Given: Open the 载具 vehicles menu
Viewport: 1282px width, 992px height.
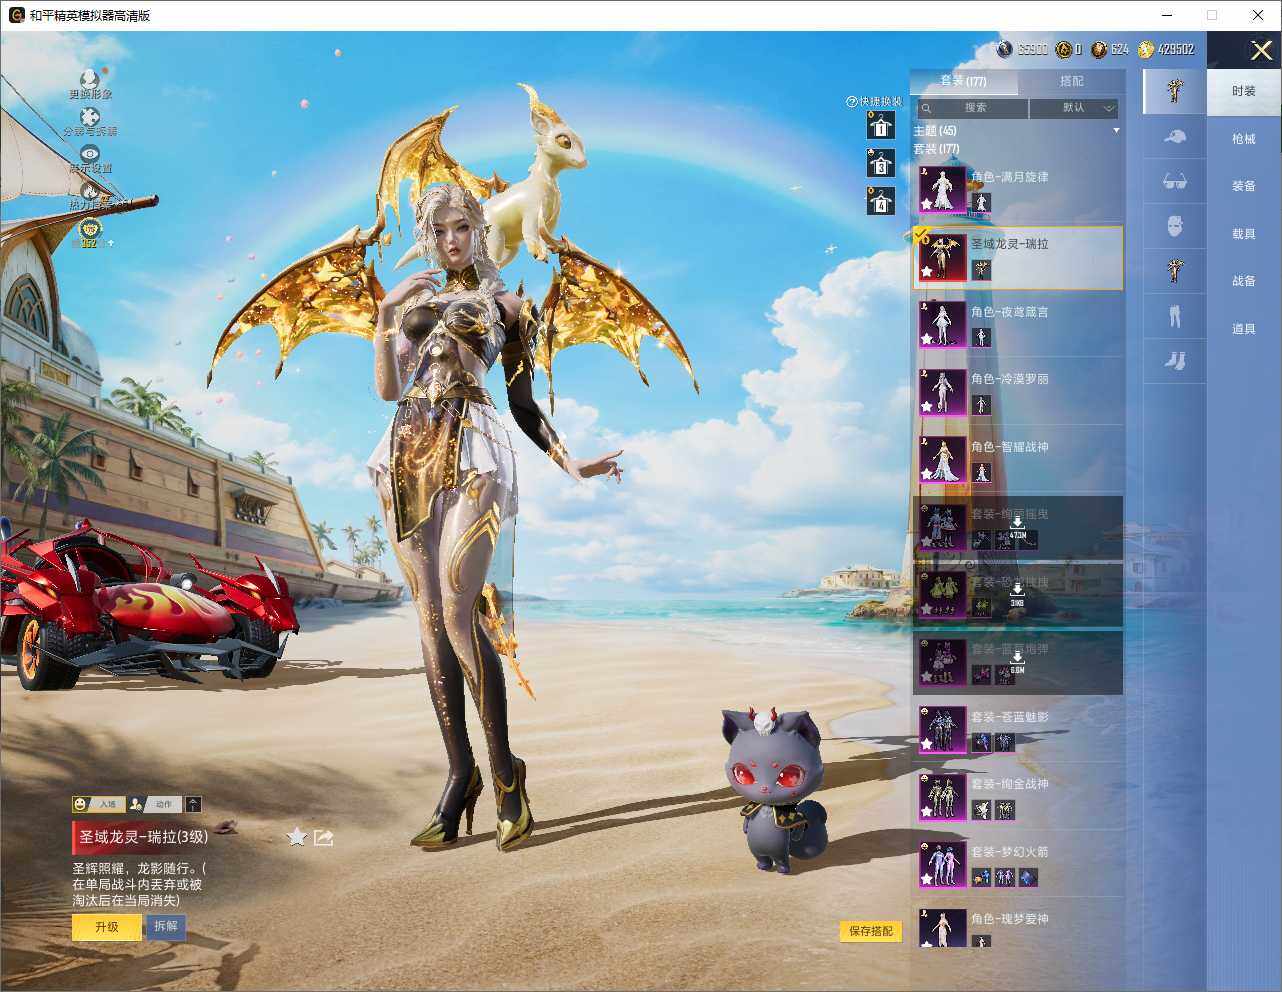Looking at the screenshot, I should pos(1244,234).
